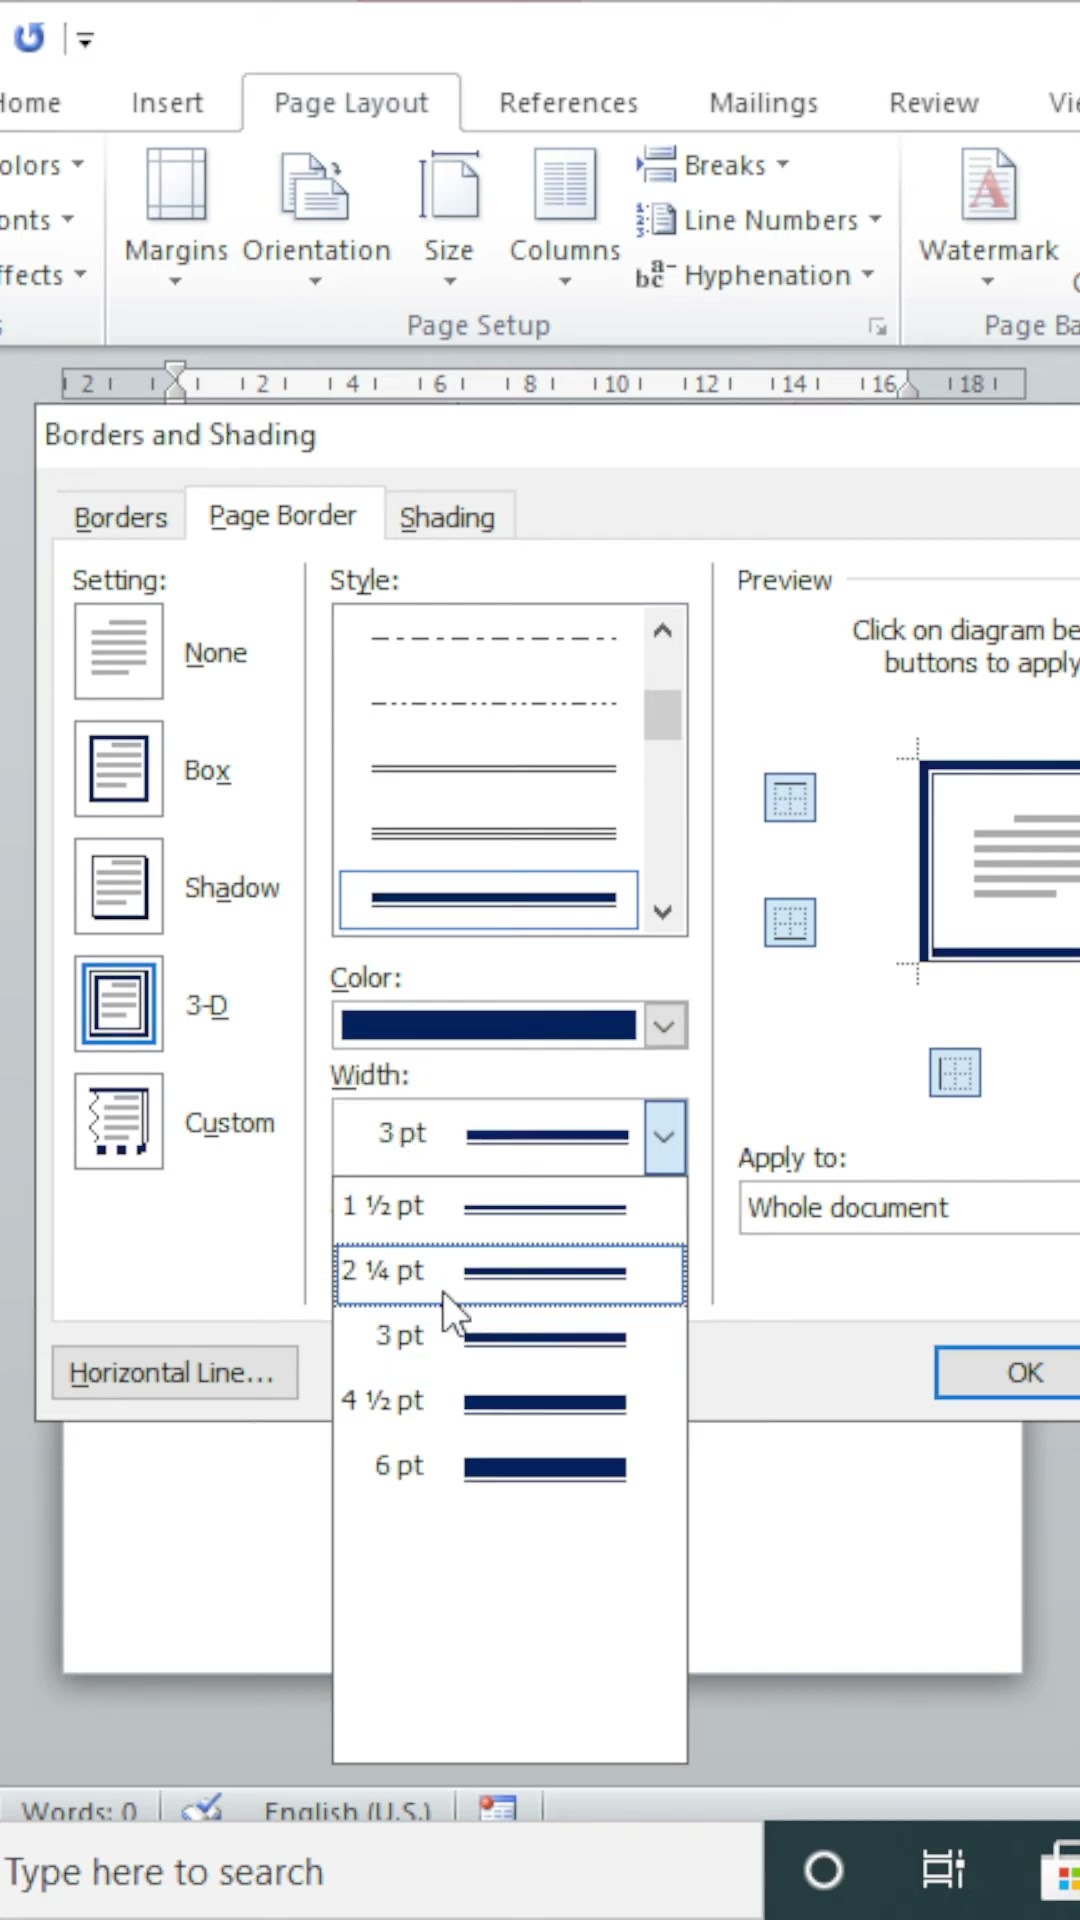Click the Horizontal Line button
This screenshot has width=1080, height=1920.
tap(175, 1372)
